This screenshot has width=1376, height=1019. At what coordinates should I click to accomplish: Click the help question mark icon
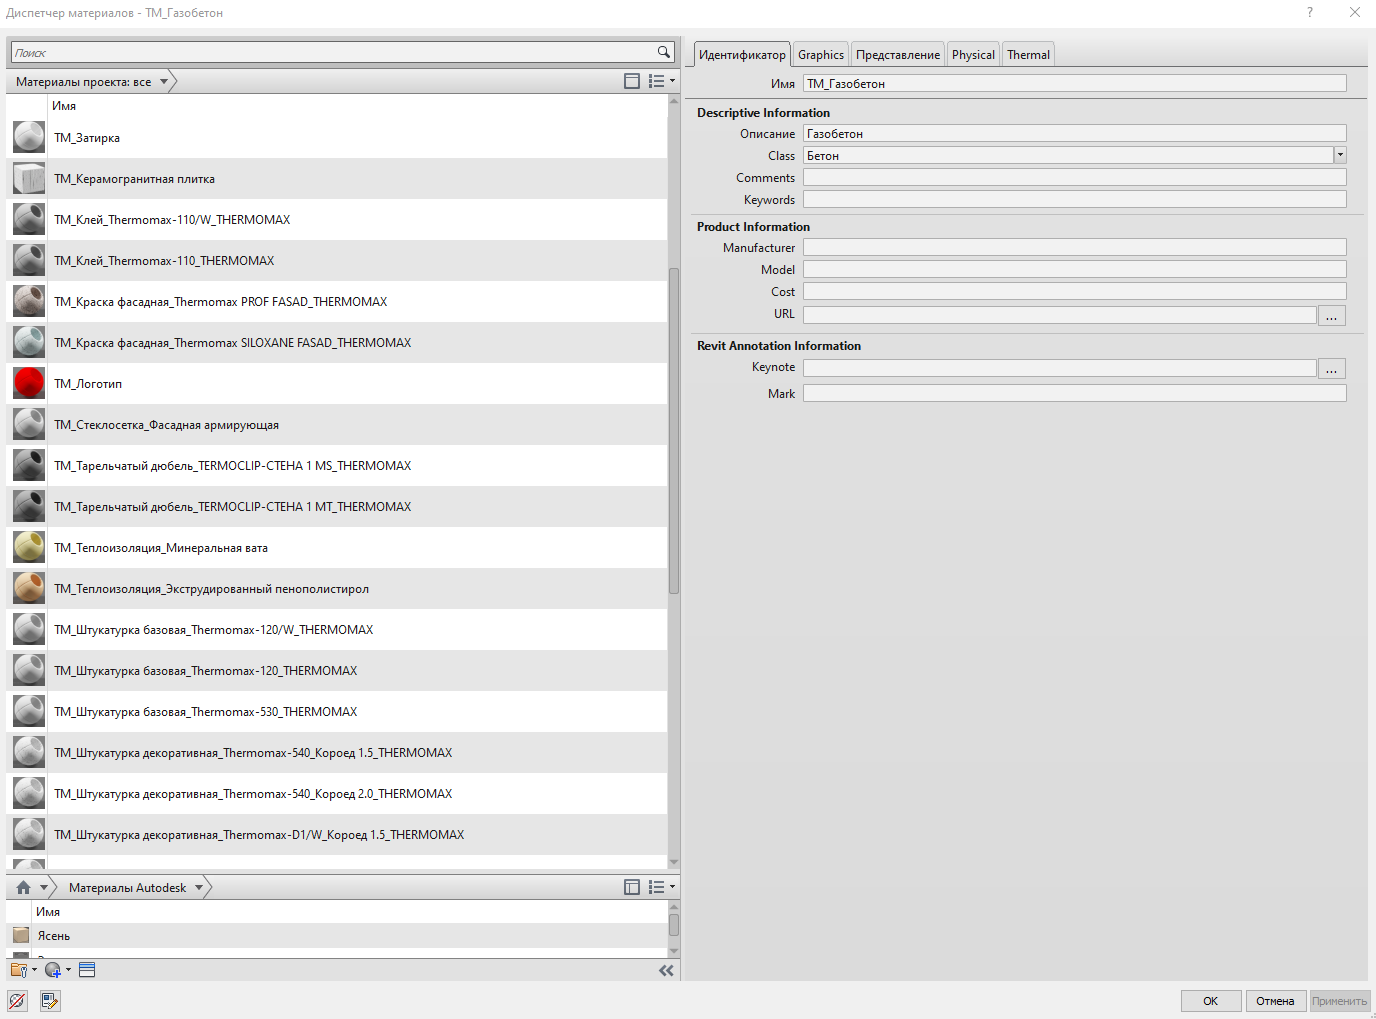1310,12
